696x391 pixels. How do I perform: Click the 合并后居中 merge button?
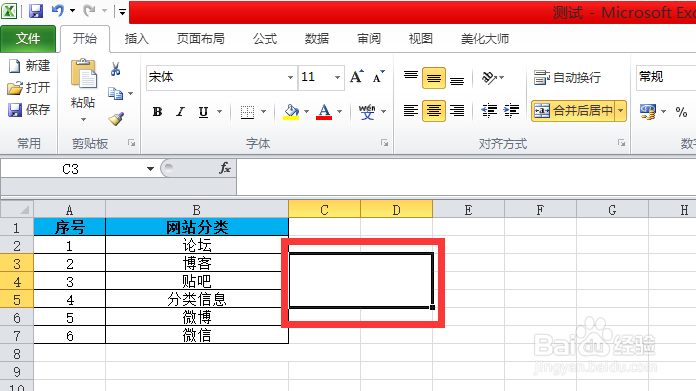573,111
